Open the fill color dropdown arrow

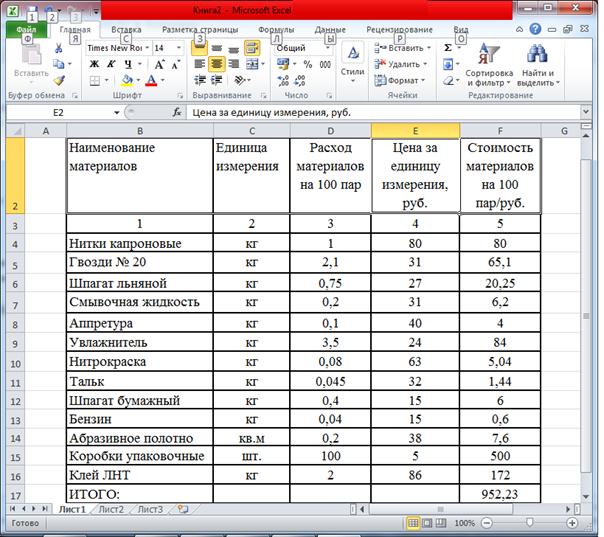(x=138, y=81)
